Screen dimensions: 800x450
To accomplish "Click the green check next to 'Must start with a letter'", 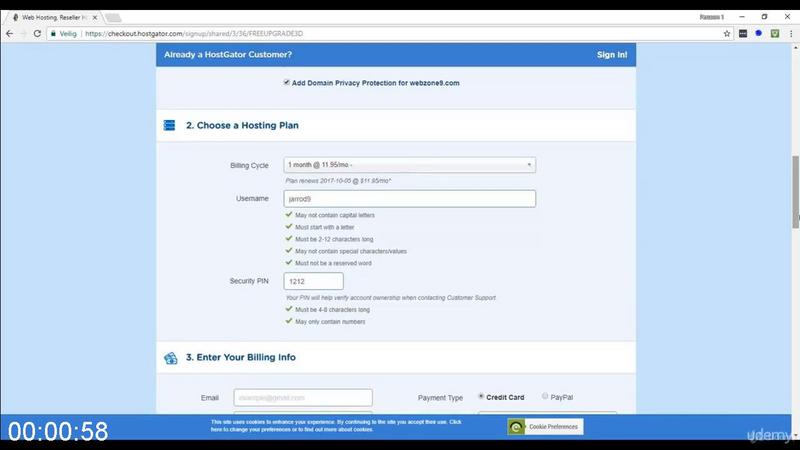I will (289, 227).
